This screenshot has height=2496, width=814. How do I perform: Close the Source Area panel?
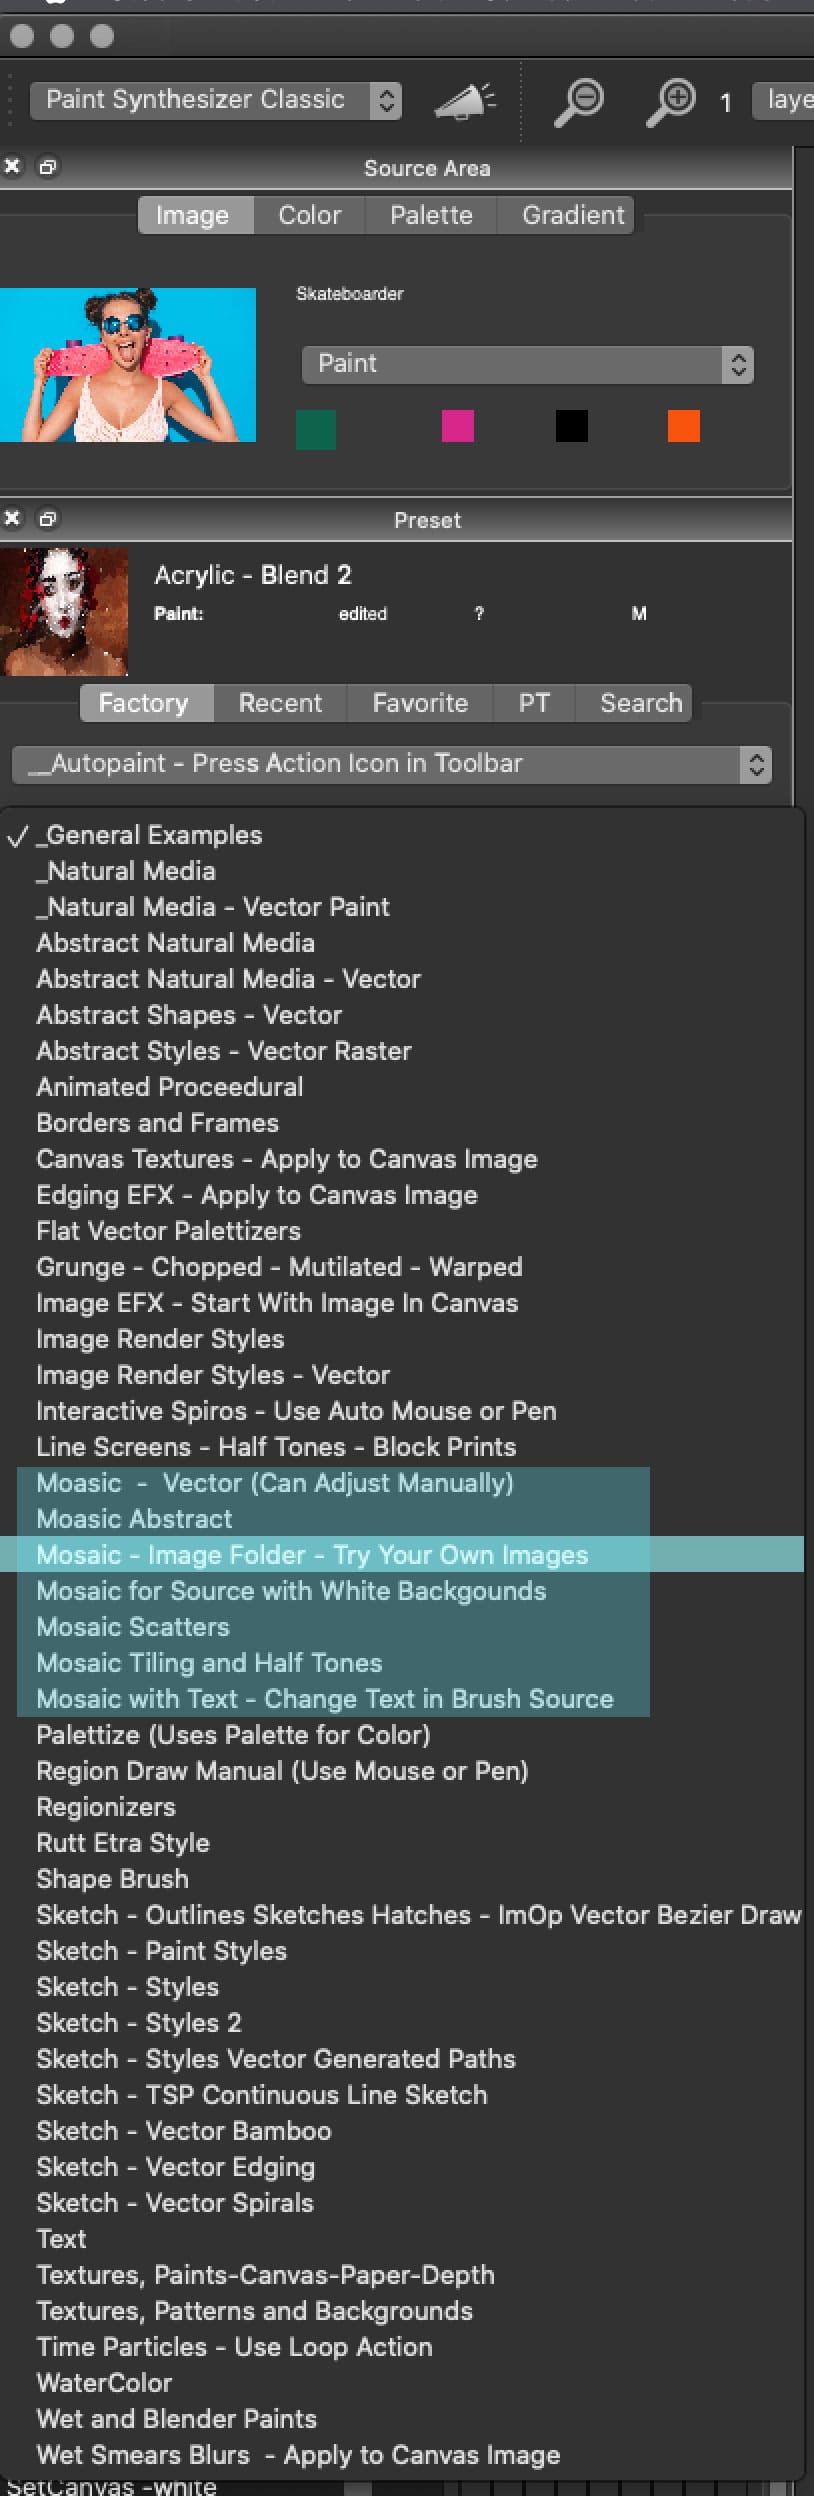[x=12, y=167]
